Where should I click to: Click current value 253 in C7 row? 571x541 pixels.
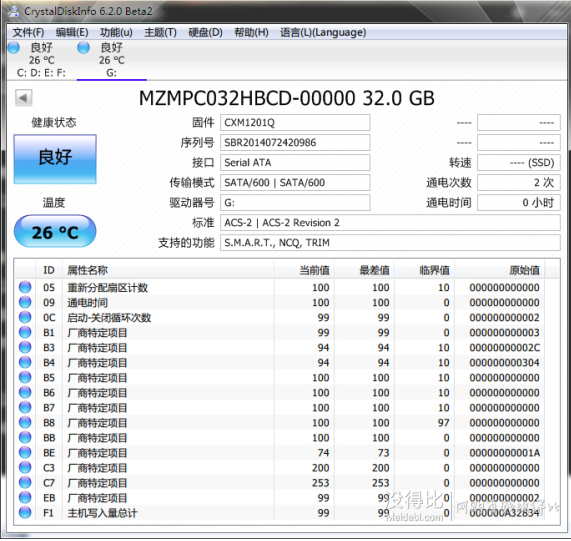pos(320,483)
